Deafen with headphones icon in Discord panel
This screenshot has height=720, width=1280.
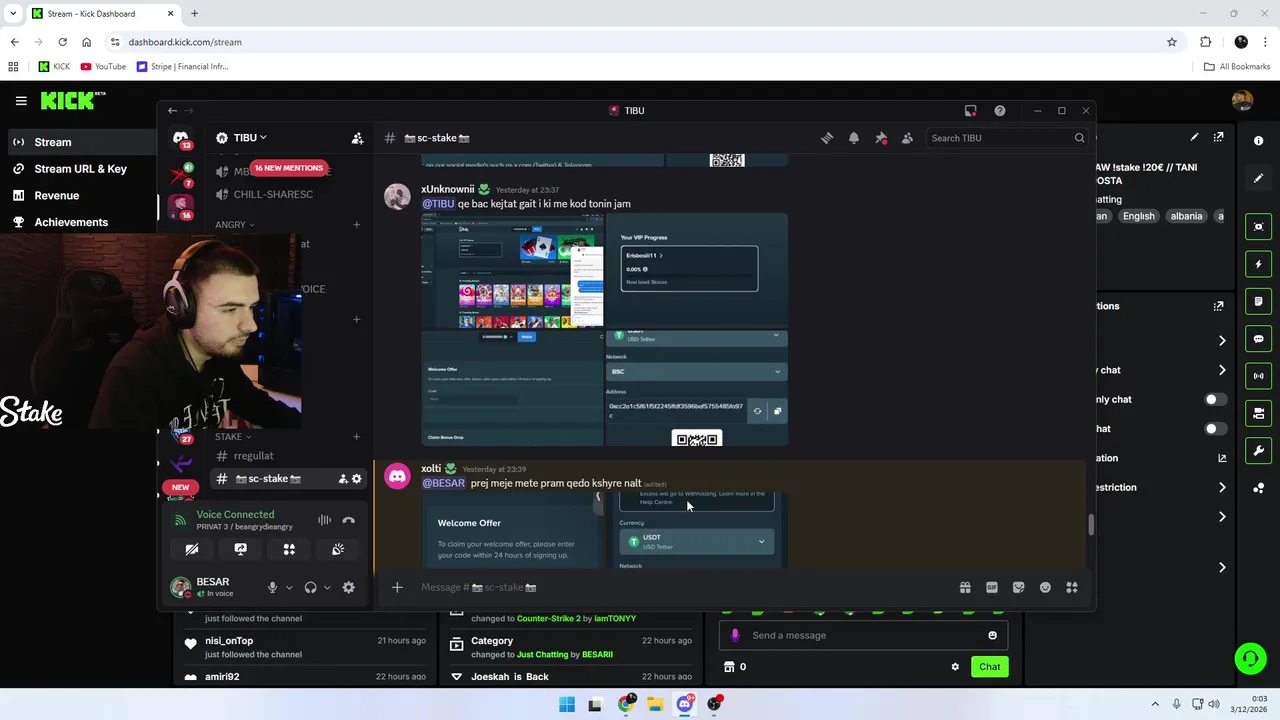click(x=310, y=588)
